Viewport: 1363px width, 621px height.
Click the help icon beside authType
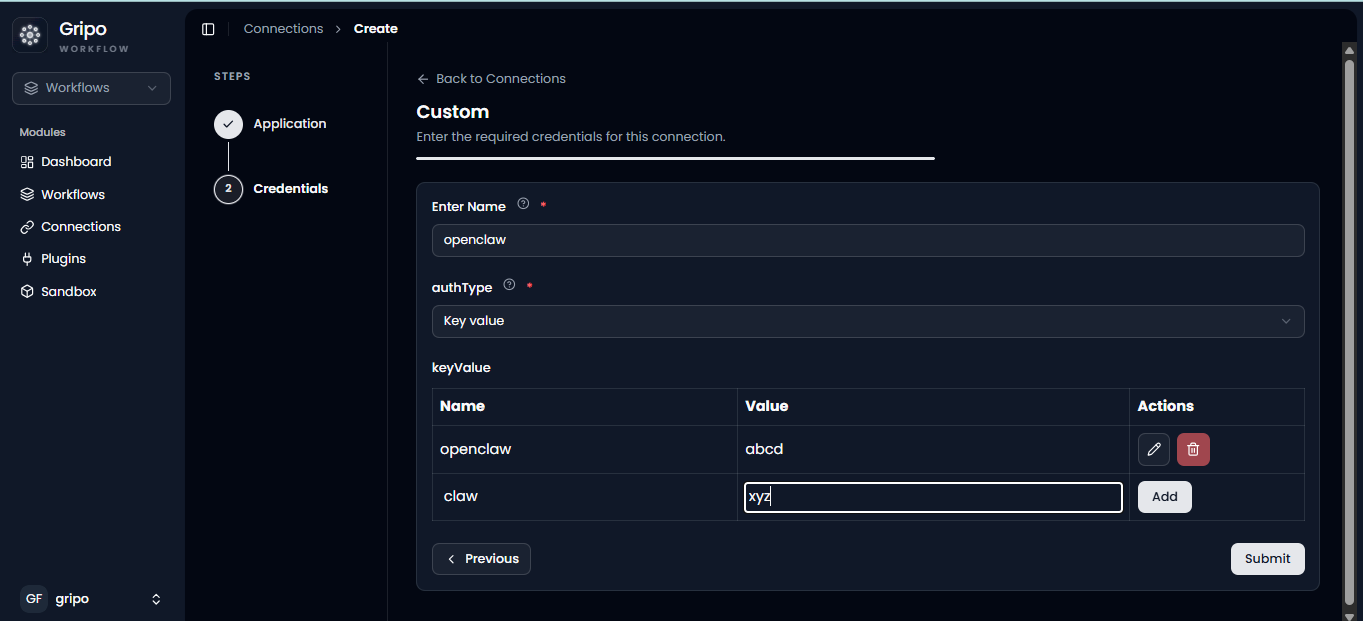coord(510,285)
